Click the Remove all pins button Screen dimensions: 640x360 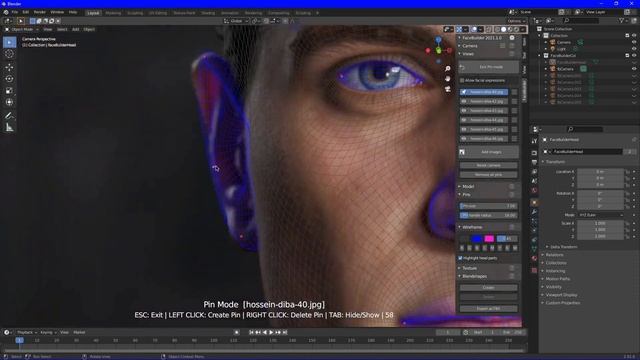(x=489, y=175)
